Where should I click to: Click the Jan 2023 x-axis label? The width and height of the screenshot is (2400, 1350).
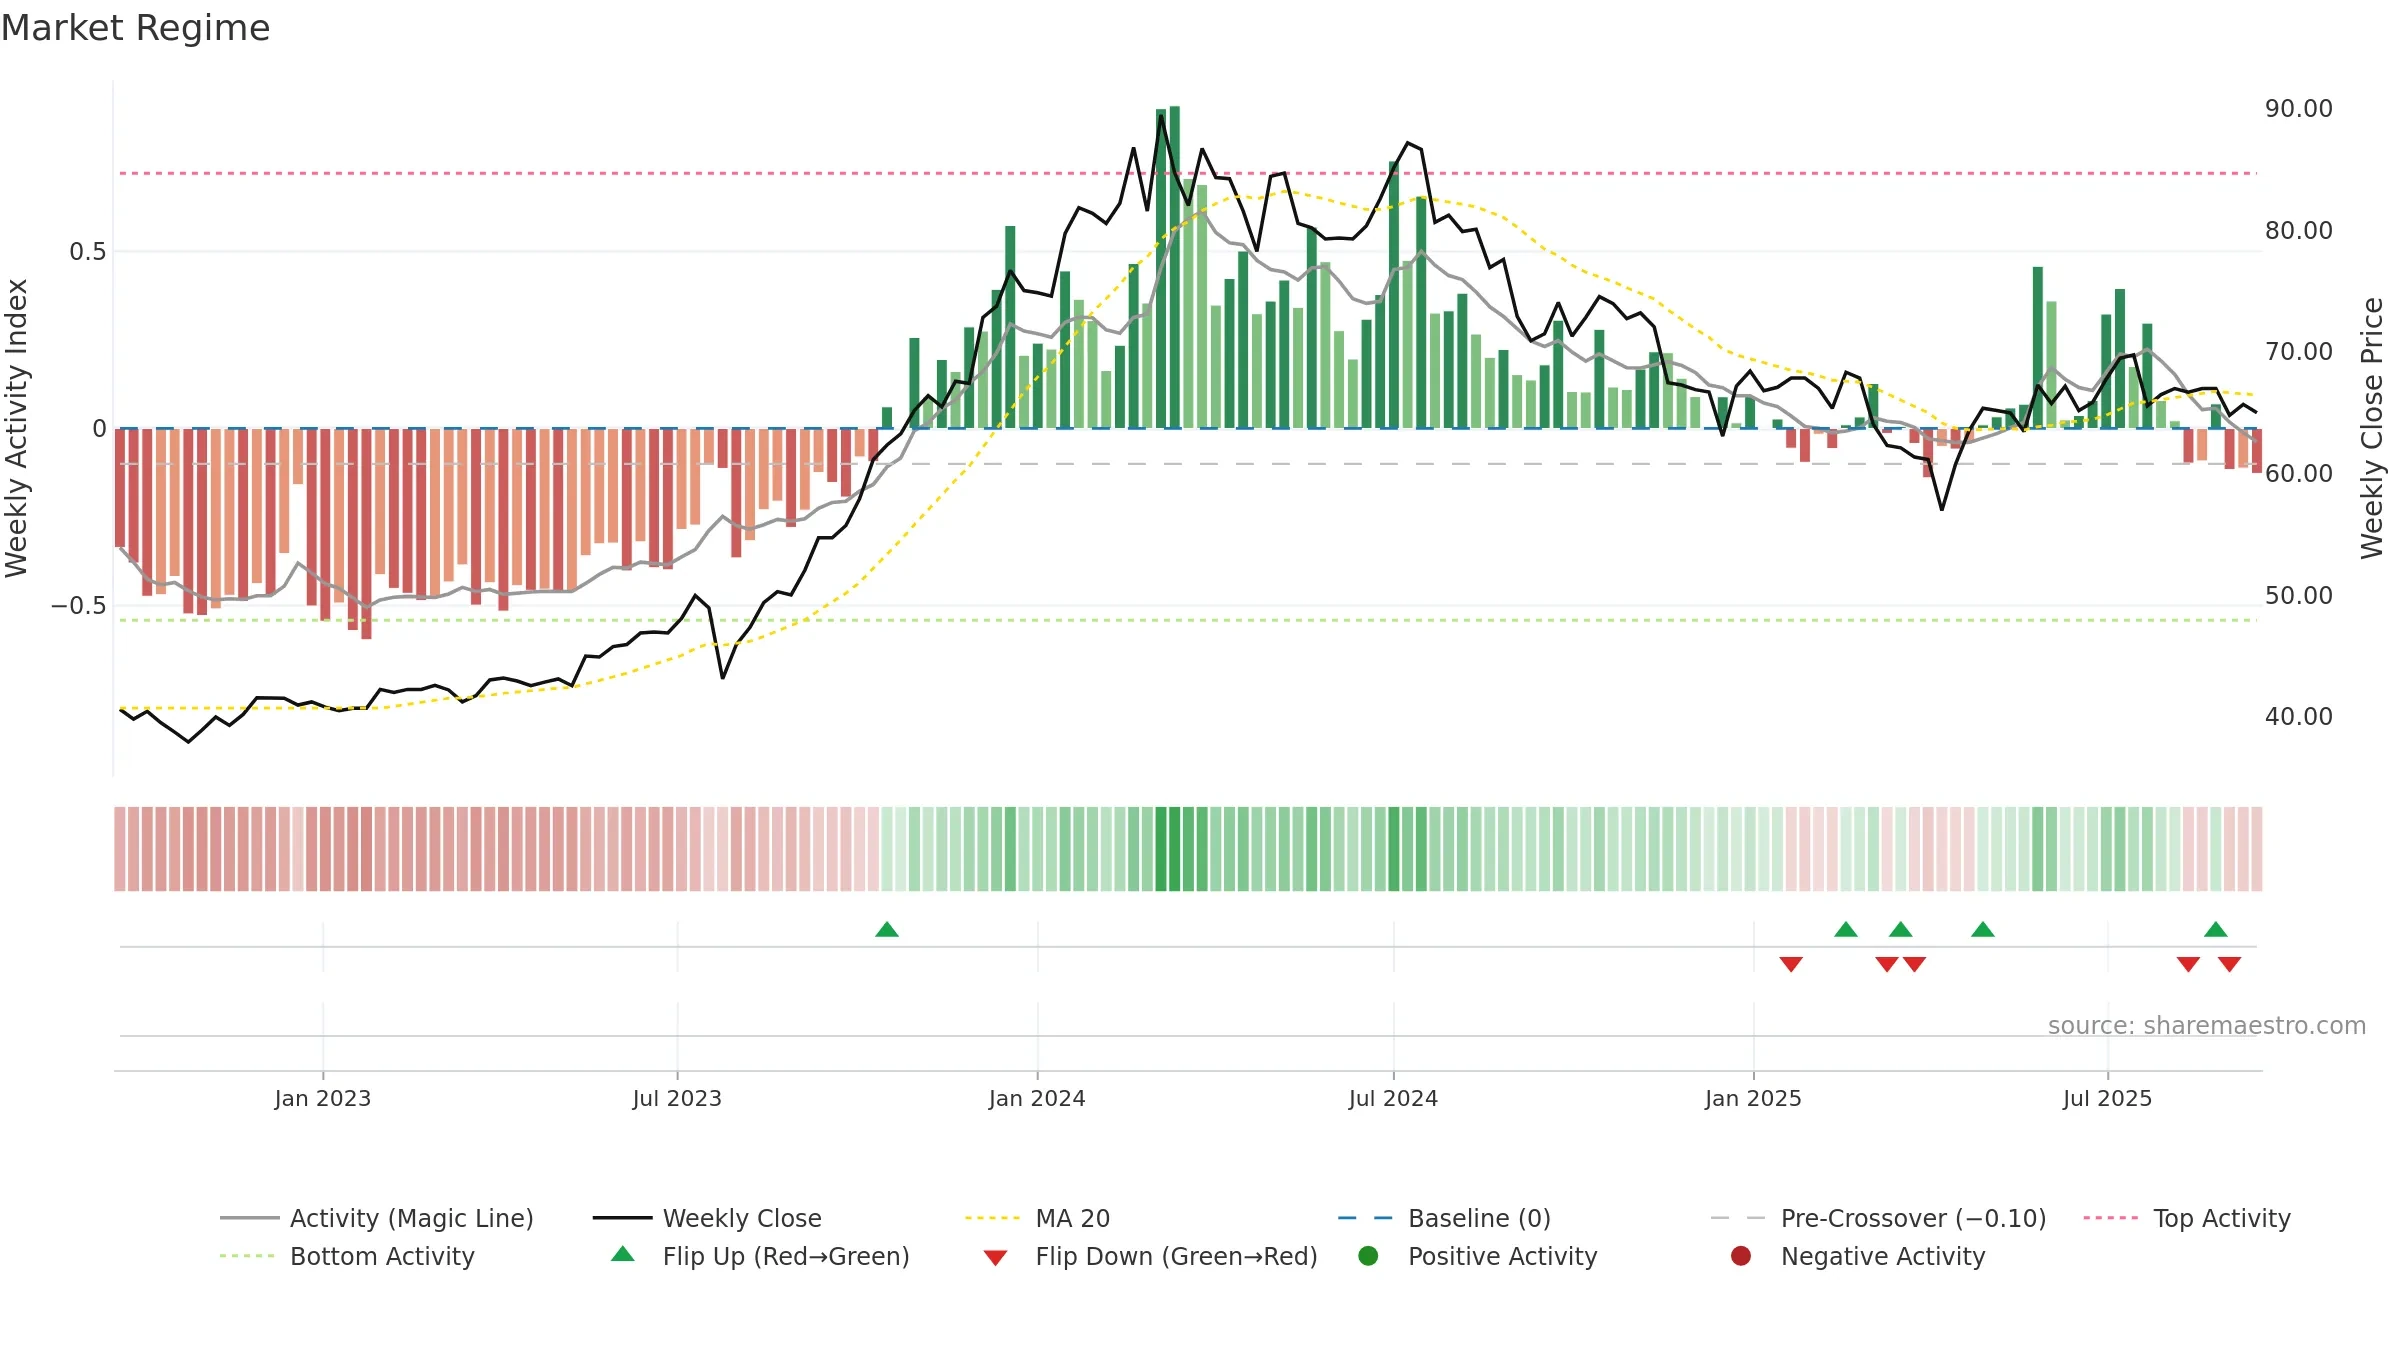click(323, 1098)
